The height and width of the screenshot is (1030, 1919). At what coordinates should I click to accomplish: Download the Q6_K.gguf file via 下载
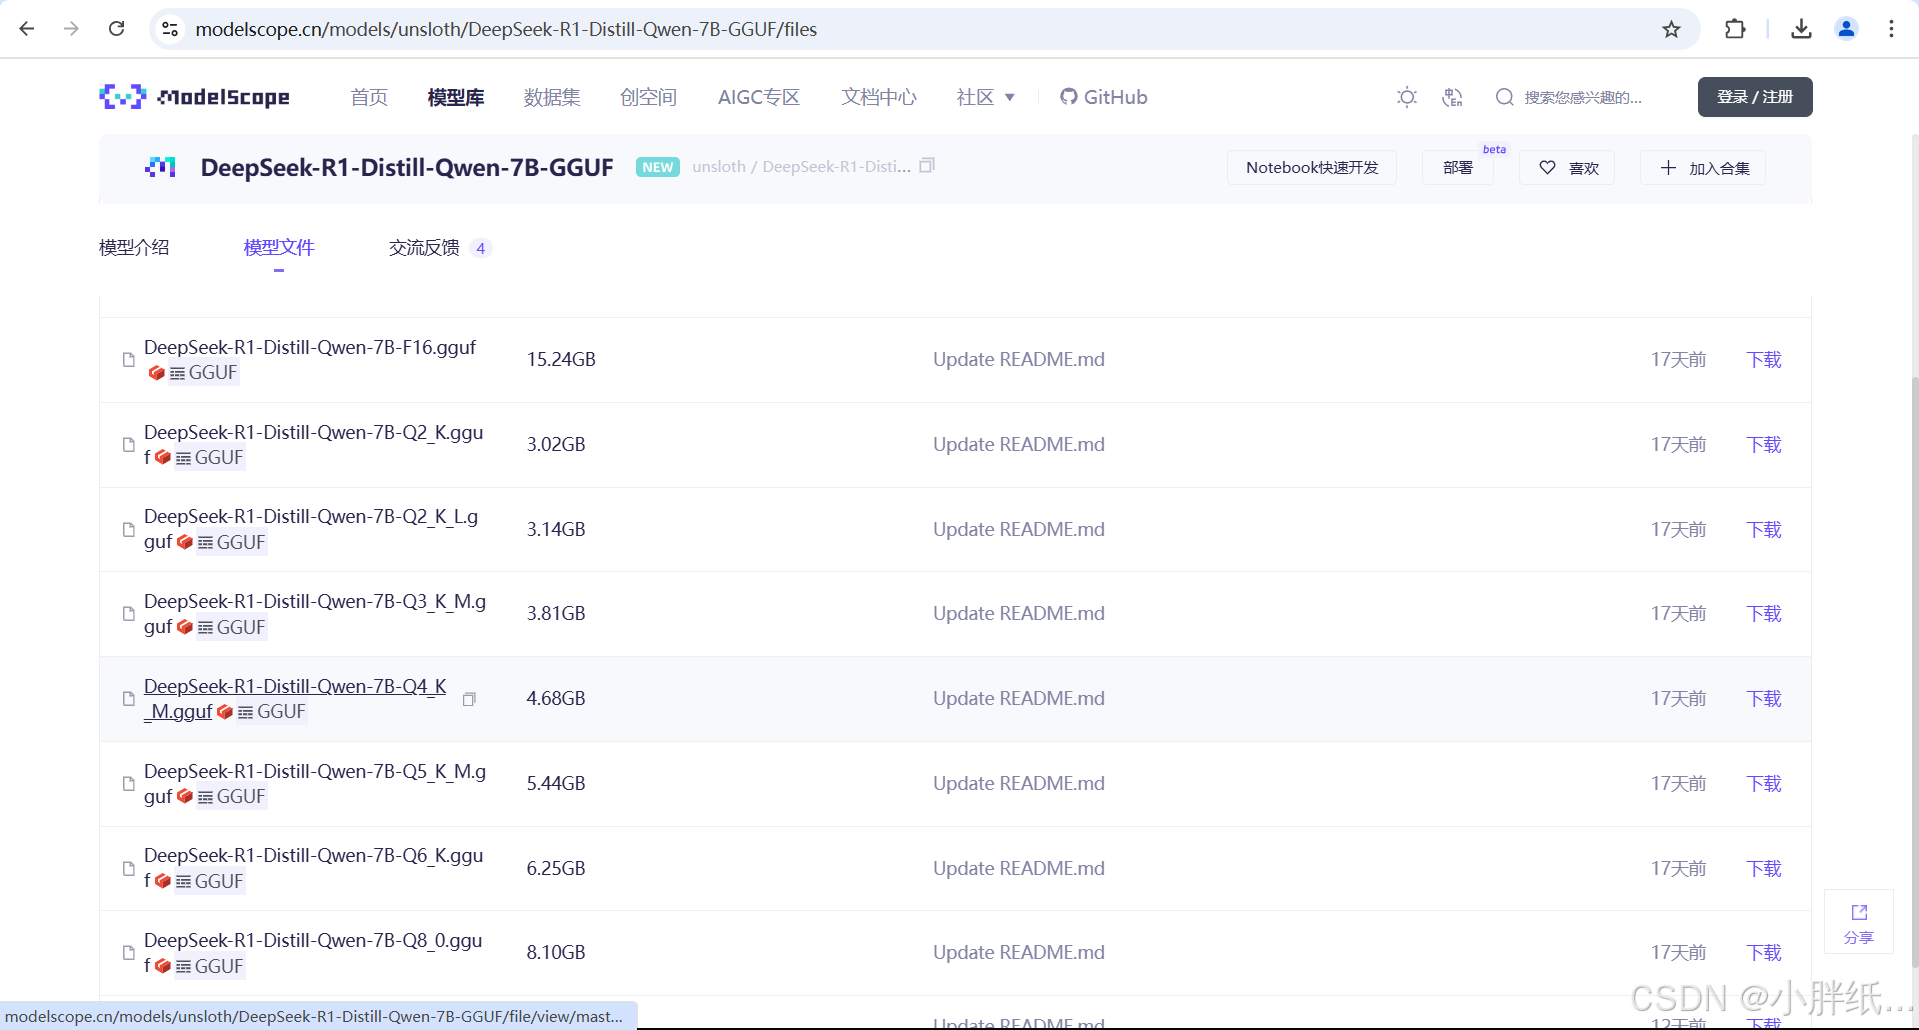coord(1764,868)
